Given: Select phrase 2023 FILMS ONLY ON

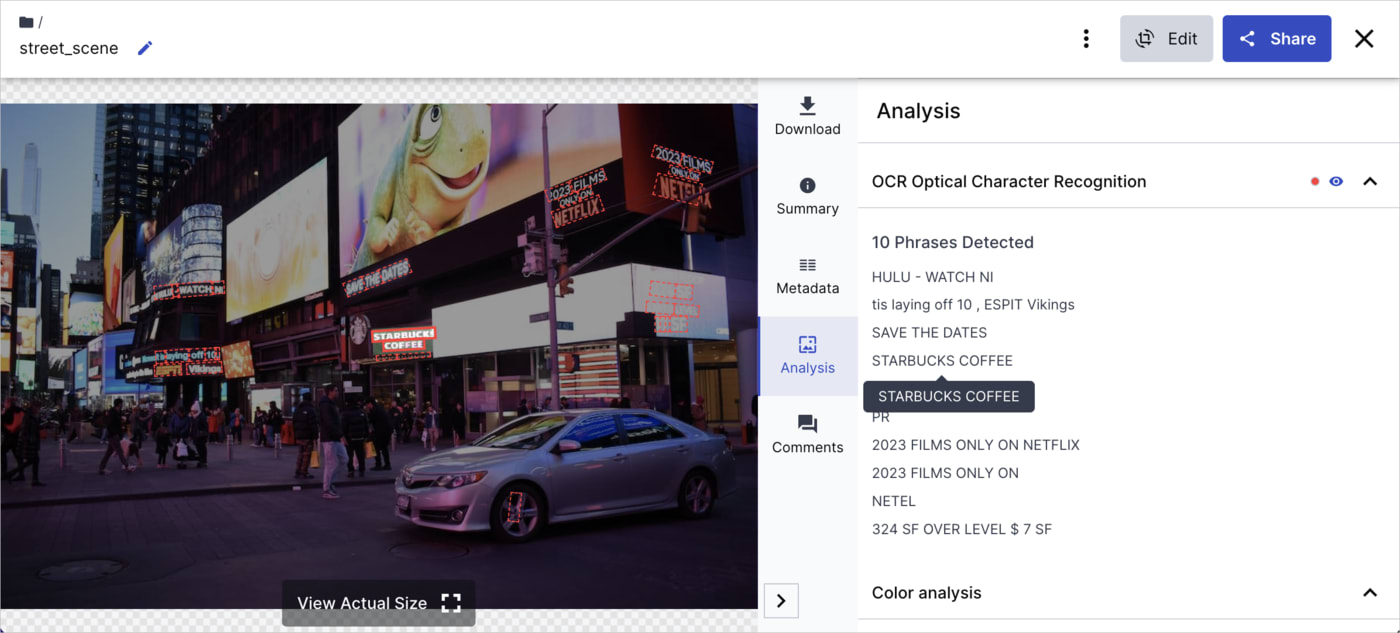Looking at the screenshot, I should click(x=945, y=473).
